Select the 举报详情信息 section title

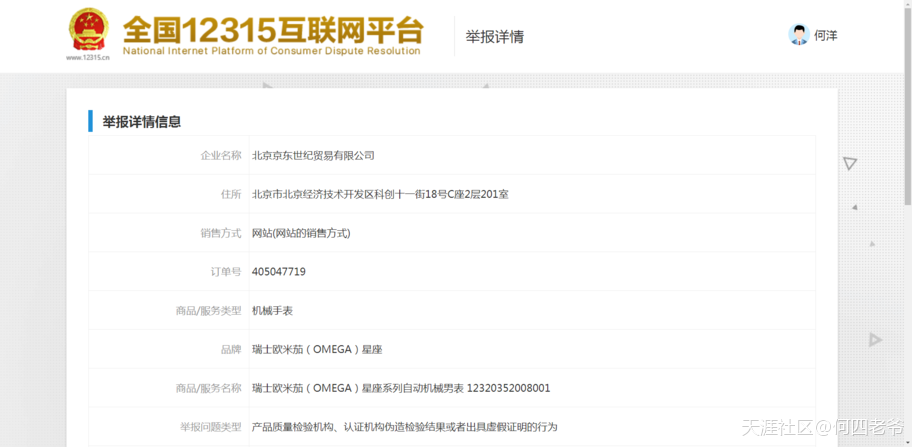pyautogui.click(x=142, y=121)
